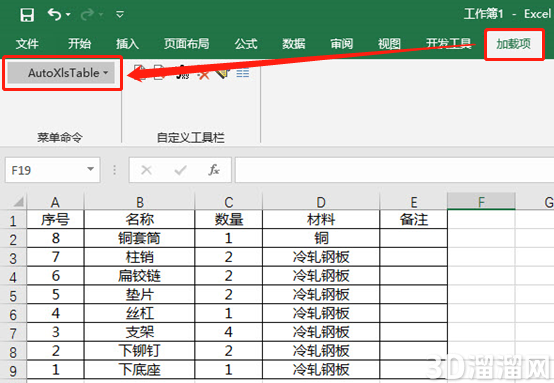
Task: Click the Save icon in quick access toolbar
Action: 27,15
